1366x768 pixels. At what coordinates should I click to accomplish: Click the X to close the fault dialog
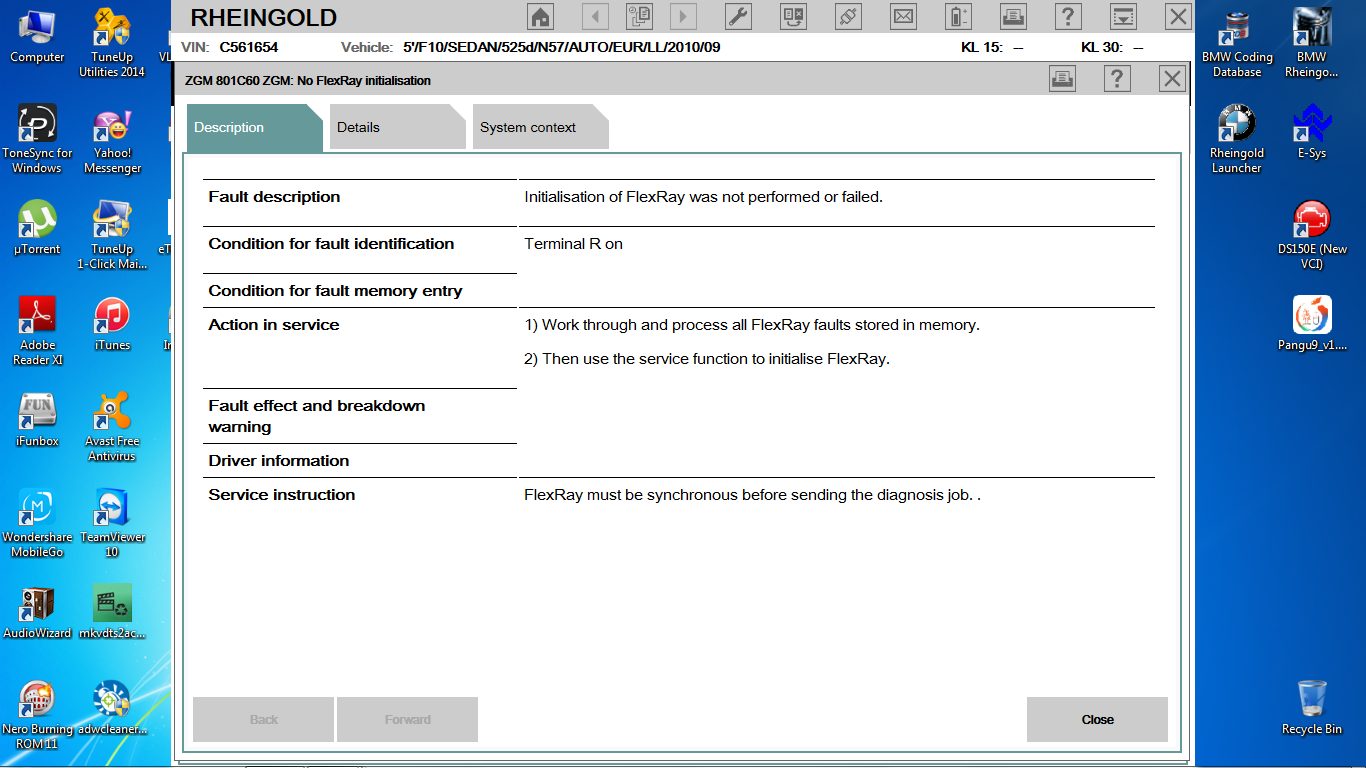1172,79
